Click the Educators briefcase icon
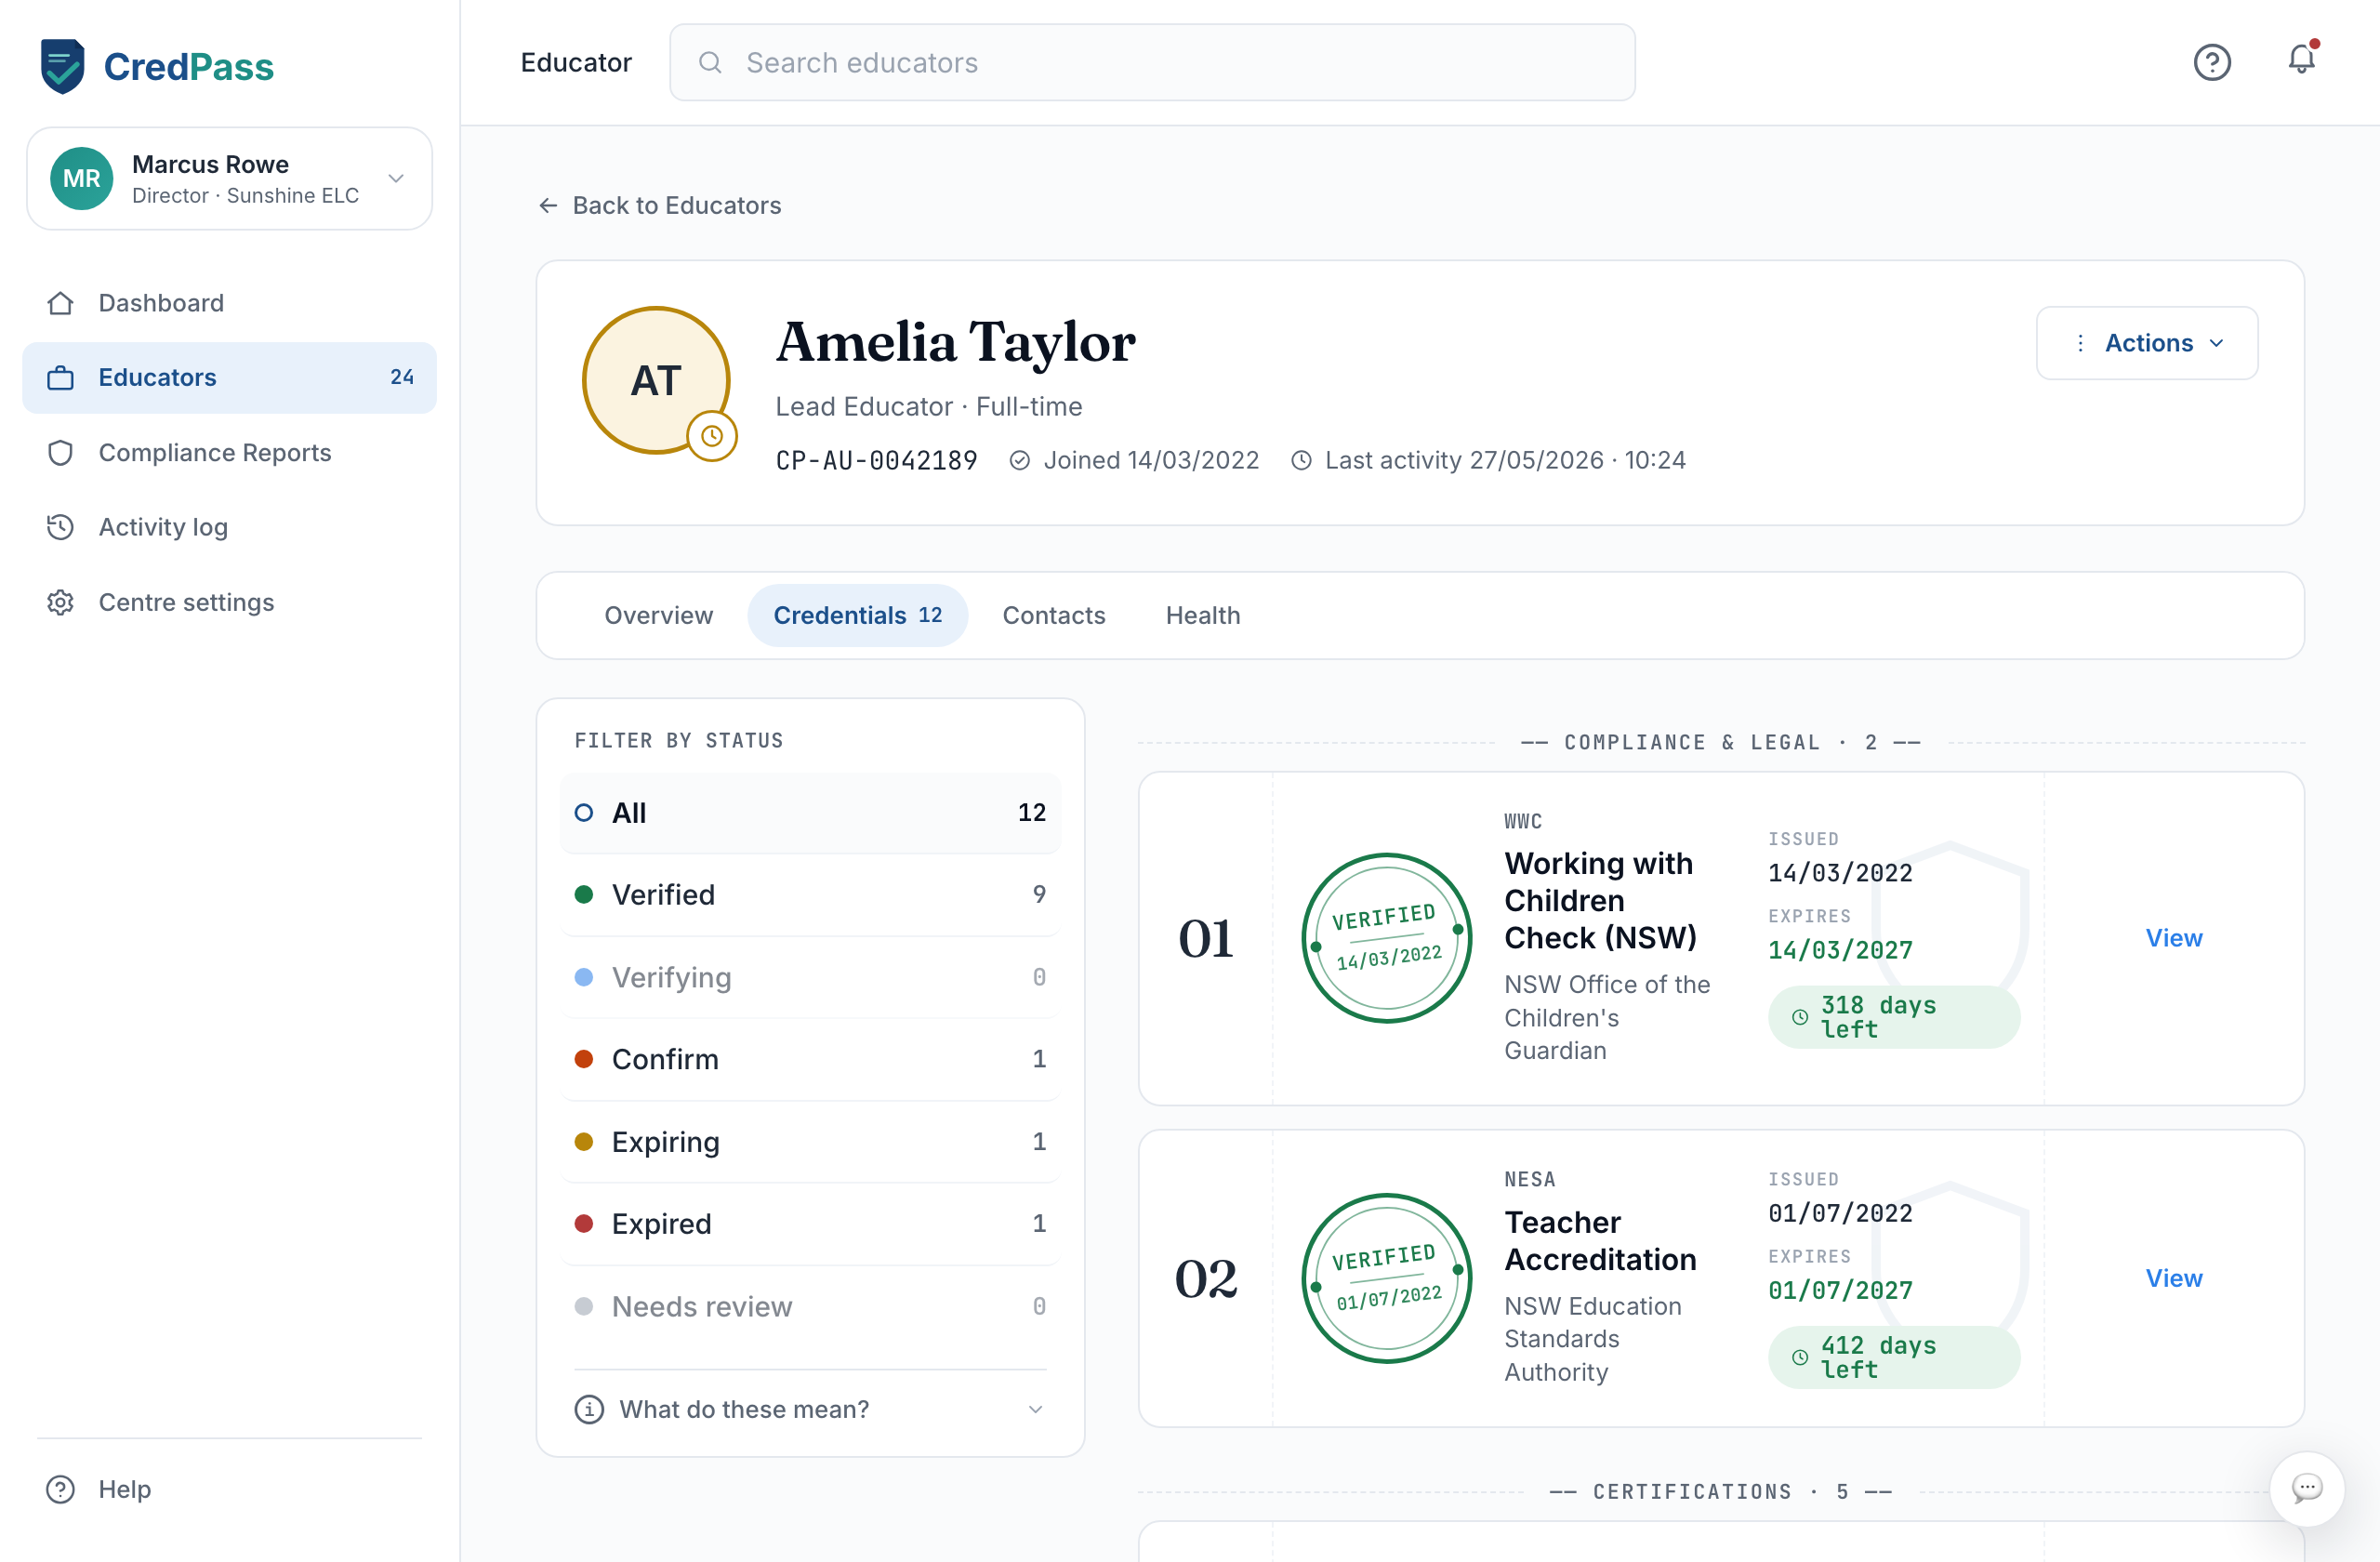This screenshot has width=2380, height=1562. [61, 378]
